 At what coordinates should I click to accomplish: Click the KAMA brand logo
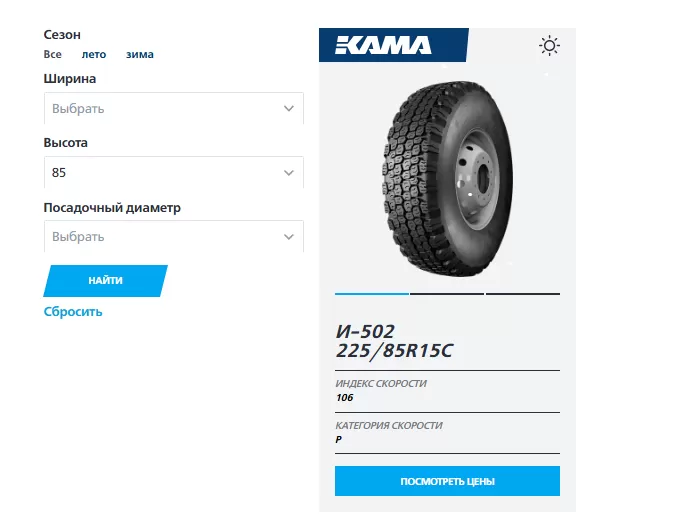[x=383, y=45]
